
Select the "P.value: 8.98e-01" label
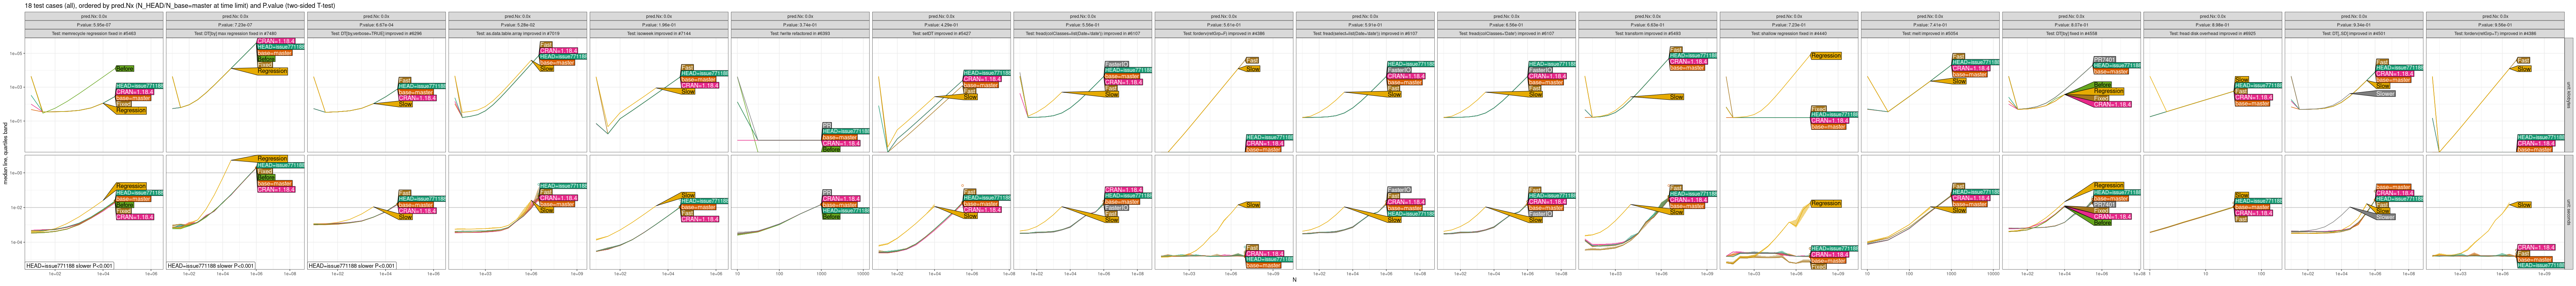[x=2212, y=25]
